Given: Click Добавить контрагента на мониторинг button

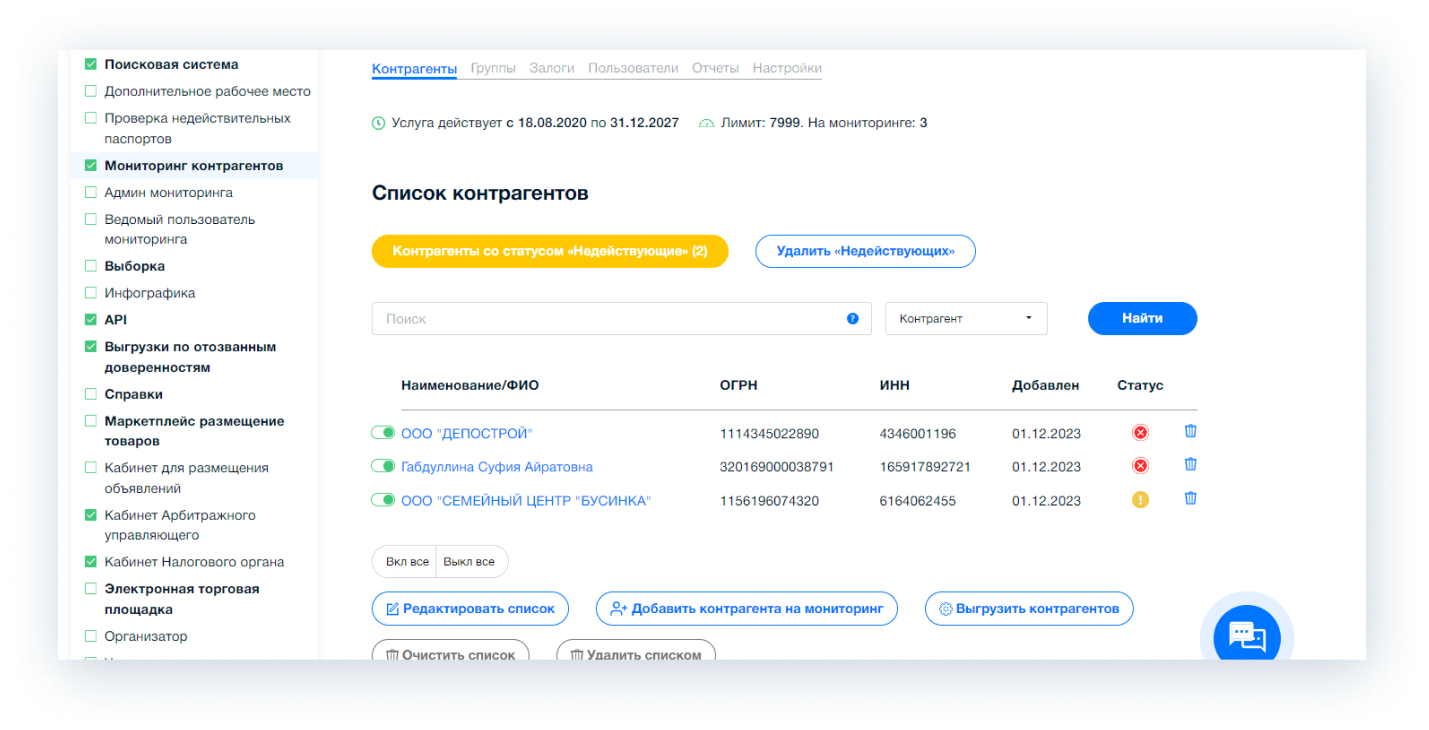Looking at the screenshot, I should click(747, 608).
